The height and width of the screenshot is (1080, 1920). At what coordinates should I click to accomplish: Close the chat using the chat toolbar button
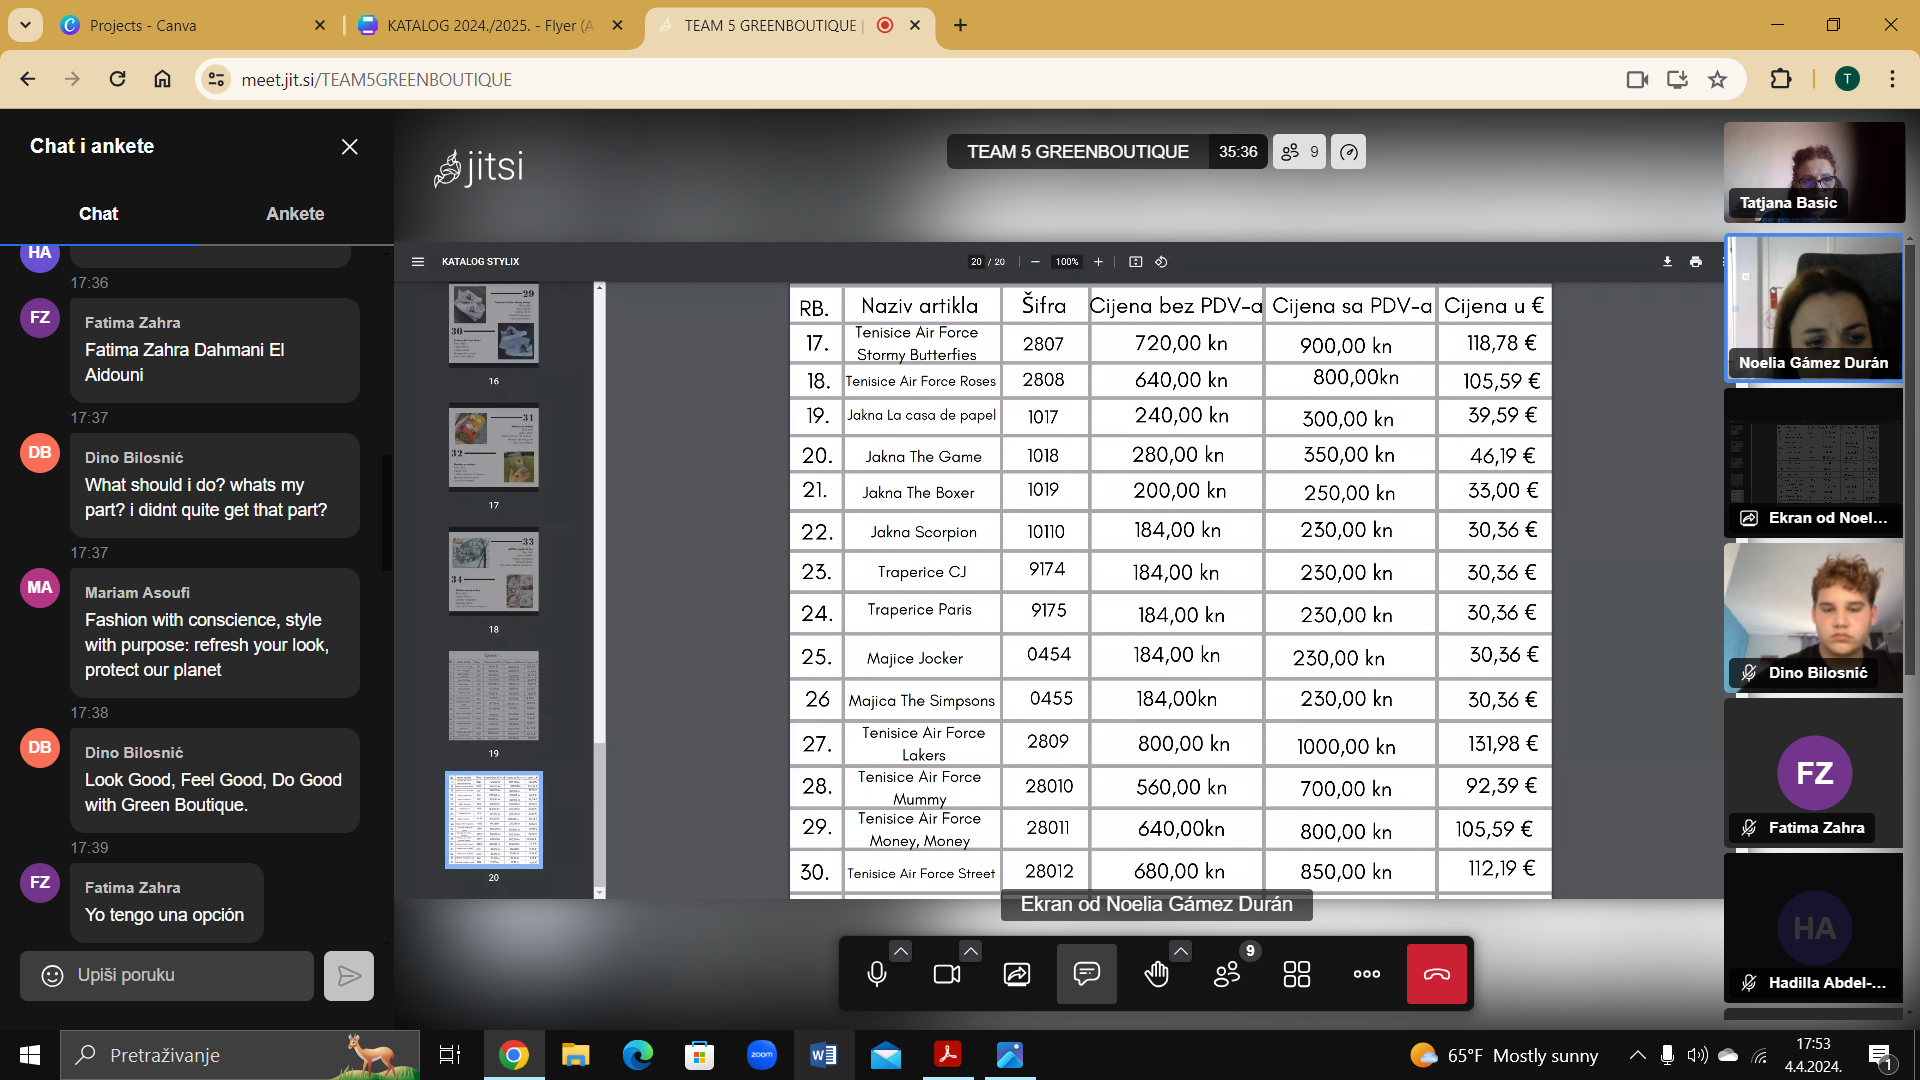click(x=1087, y=974)
